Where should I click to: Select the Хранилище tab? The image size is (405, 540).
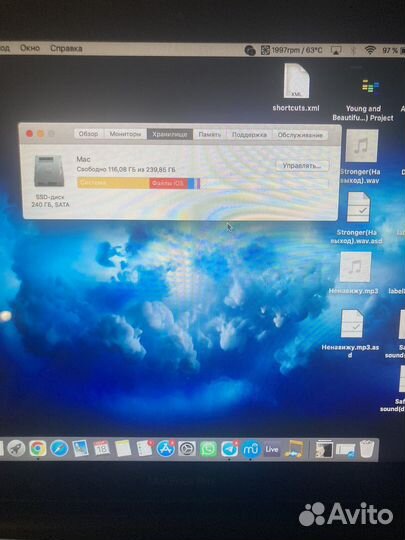(x=170, y=134)
